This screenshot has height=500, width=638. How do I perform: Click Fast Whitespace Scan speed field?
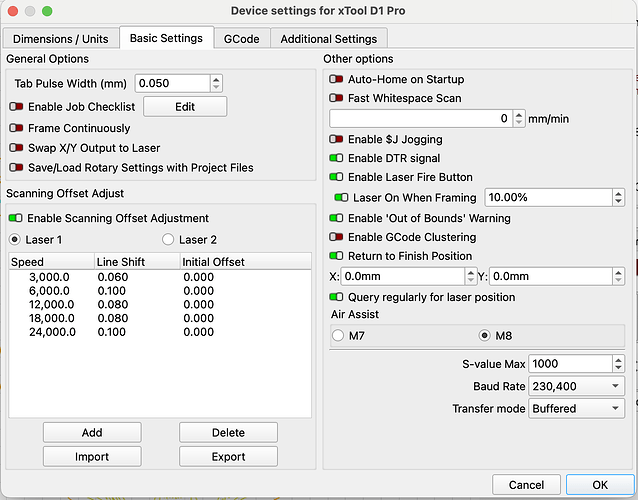click(x=421, y=118)
